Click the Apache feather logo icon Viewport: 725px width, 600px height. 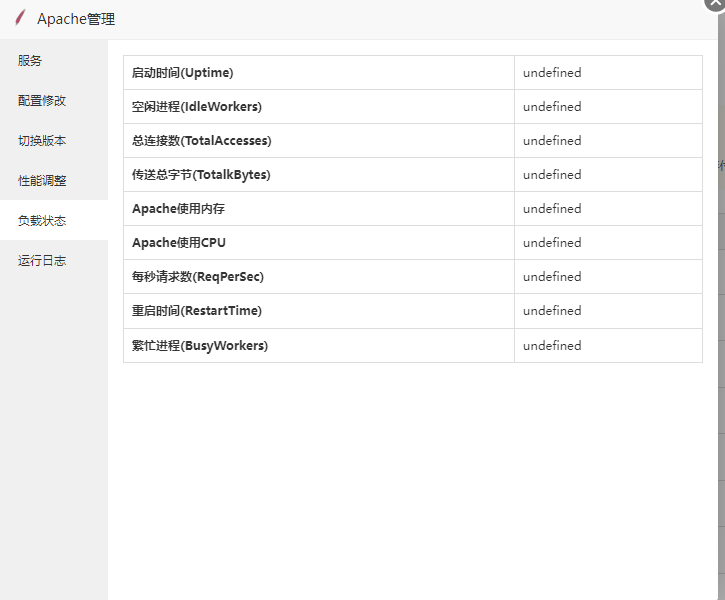point(20,18)
